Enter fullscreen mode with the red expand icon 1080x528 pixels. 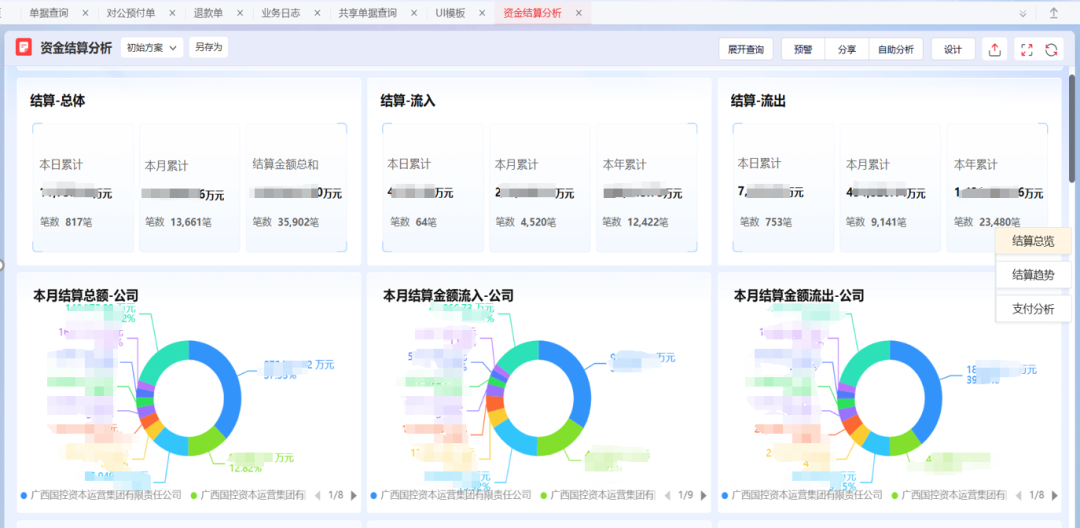coord(1027,50)
